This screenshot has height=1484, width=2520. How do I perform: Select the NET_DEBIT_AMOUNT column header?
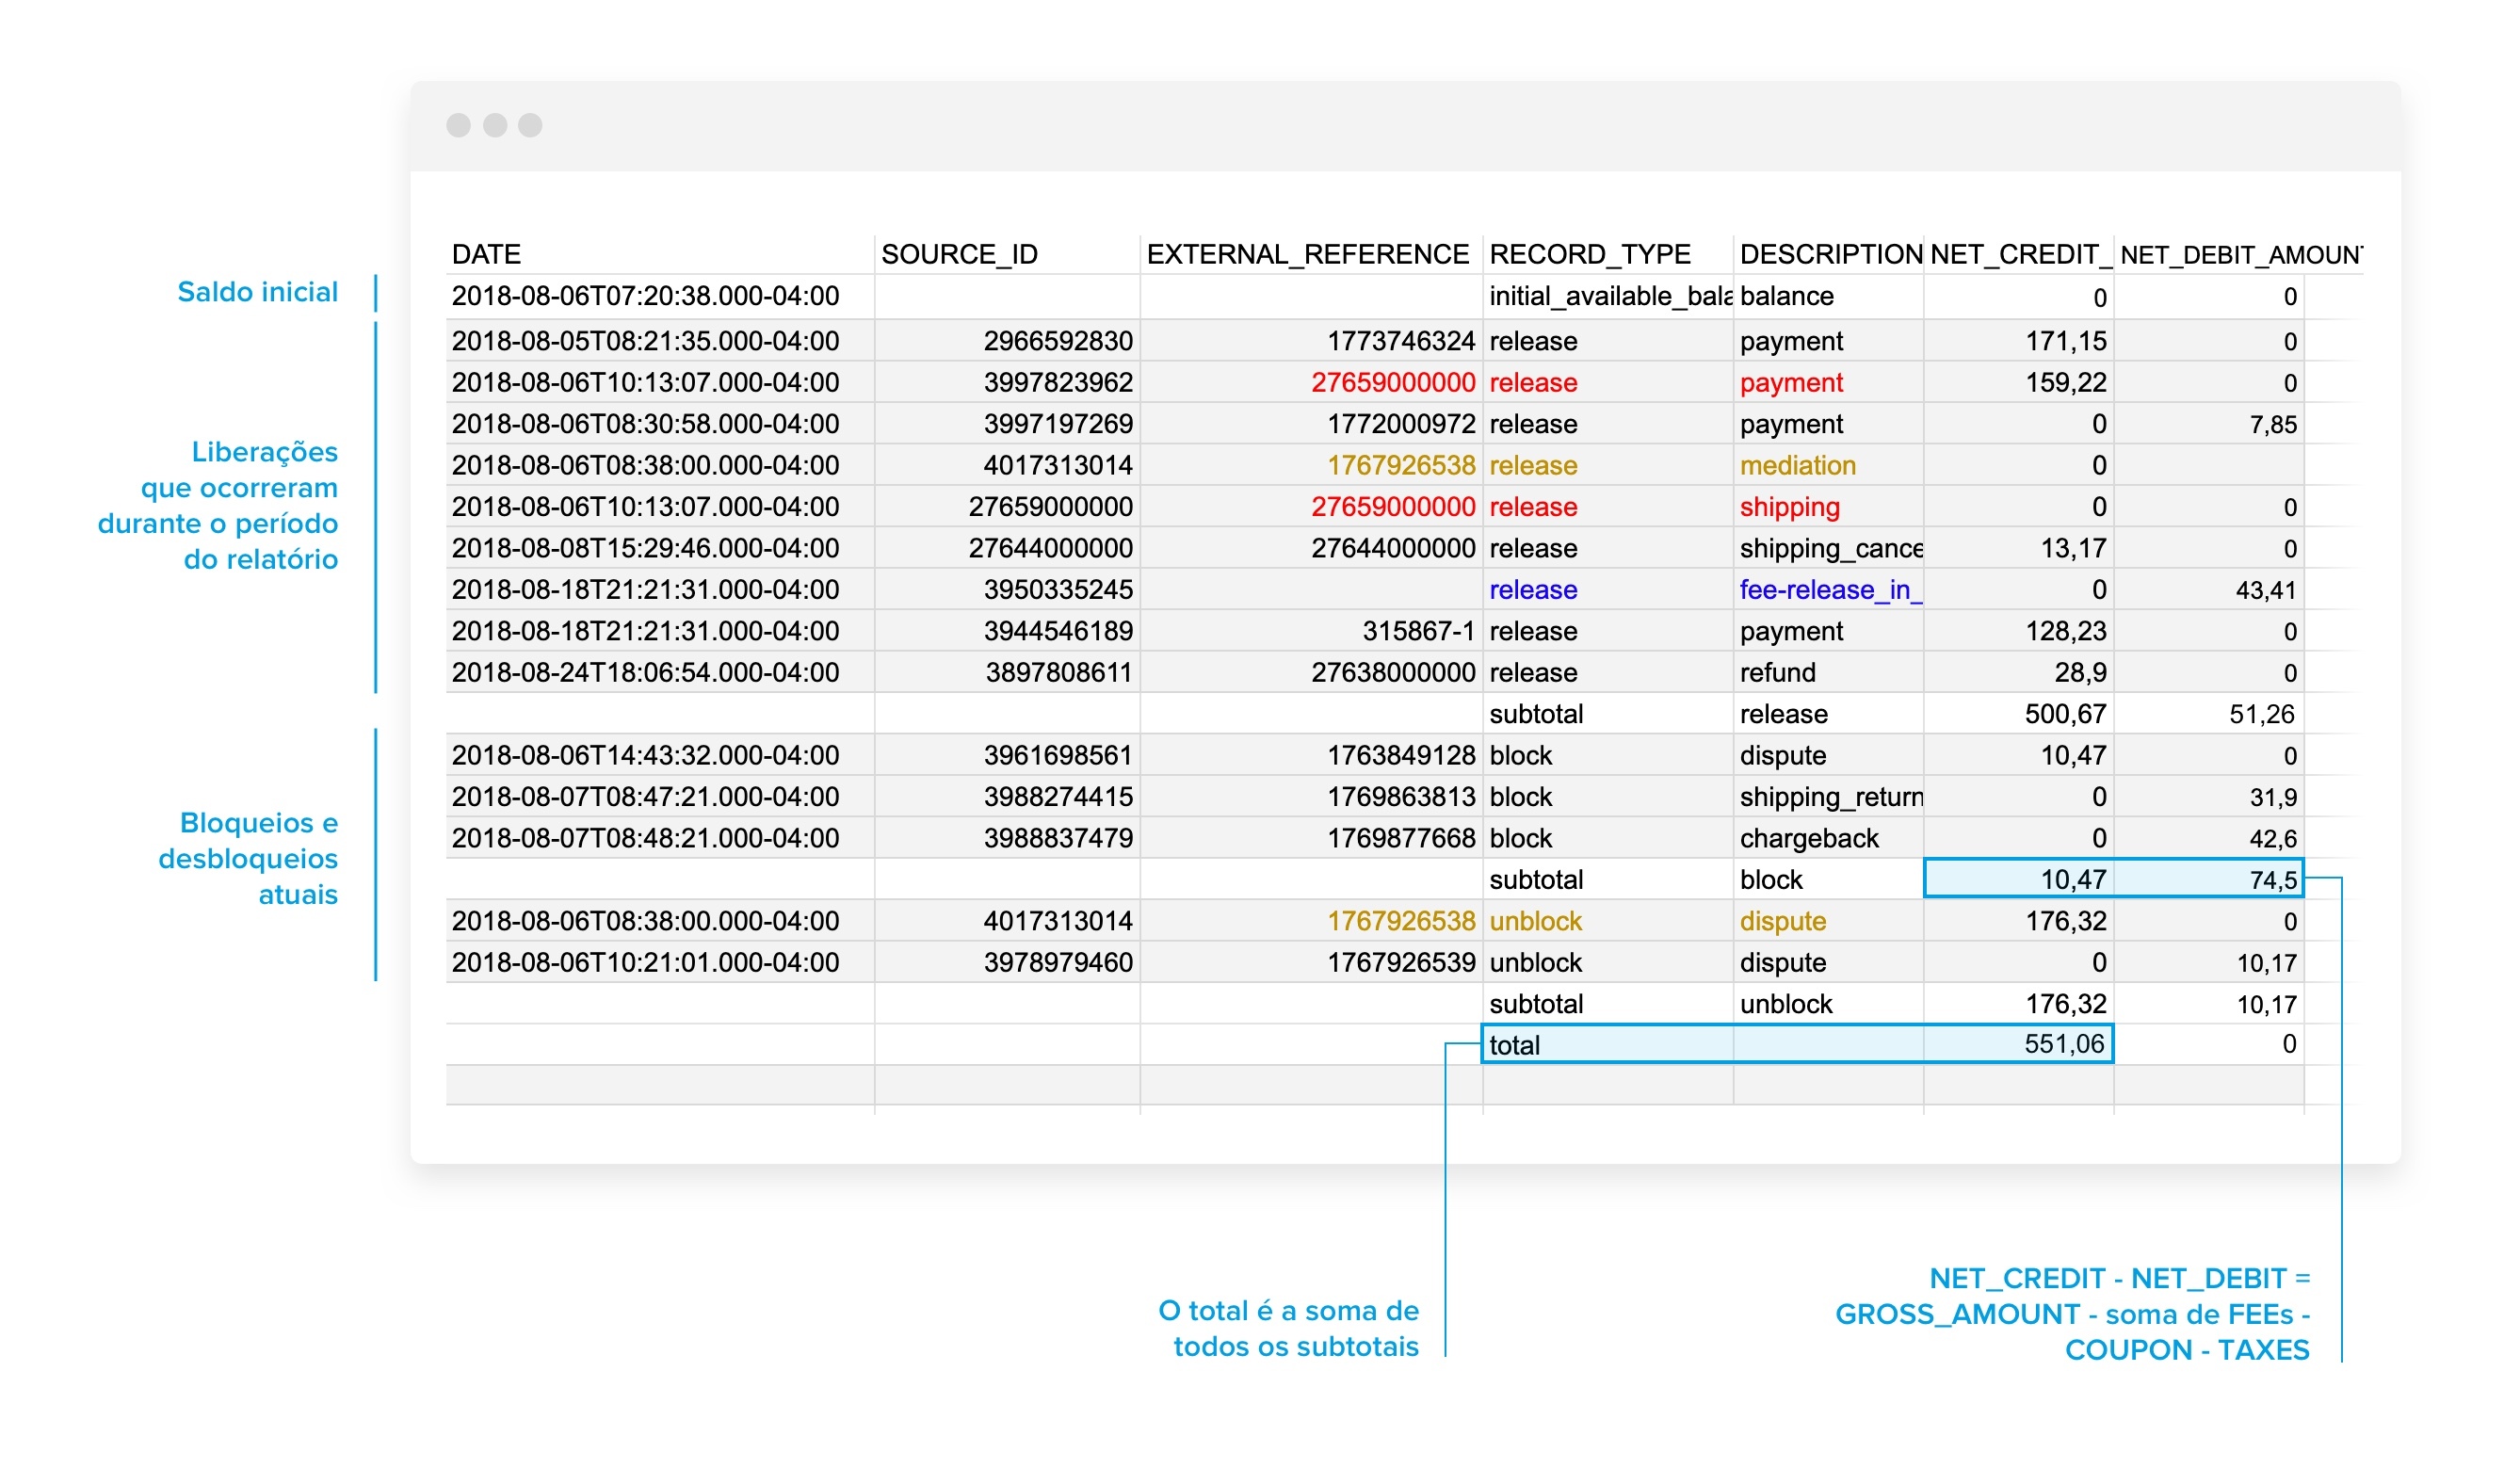(2241, 255)
